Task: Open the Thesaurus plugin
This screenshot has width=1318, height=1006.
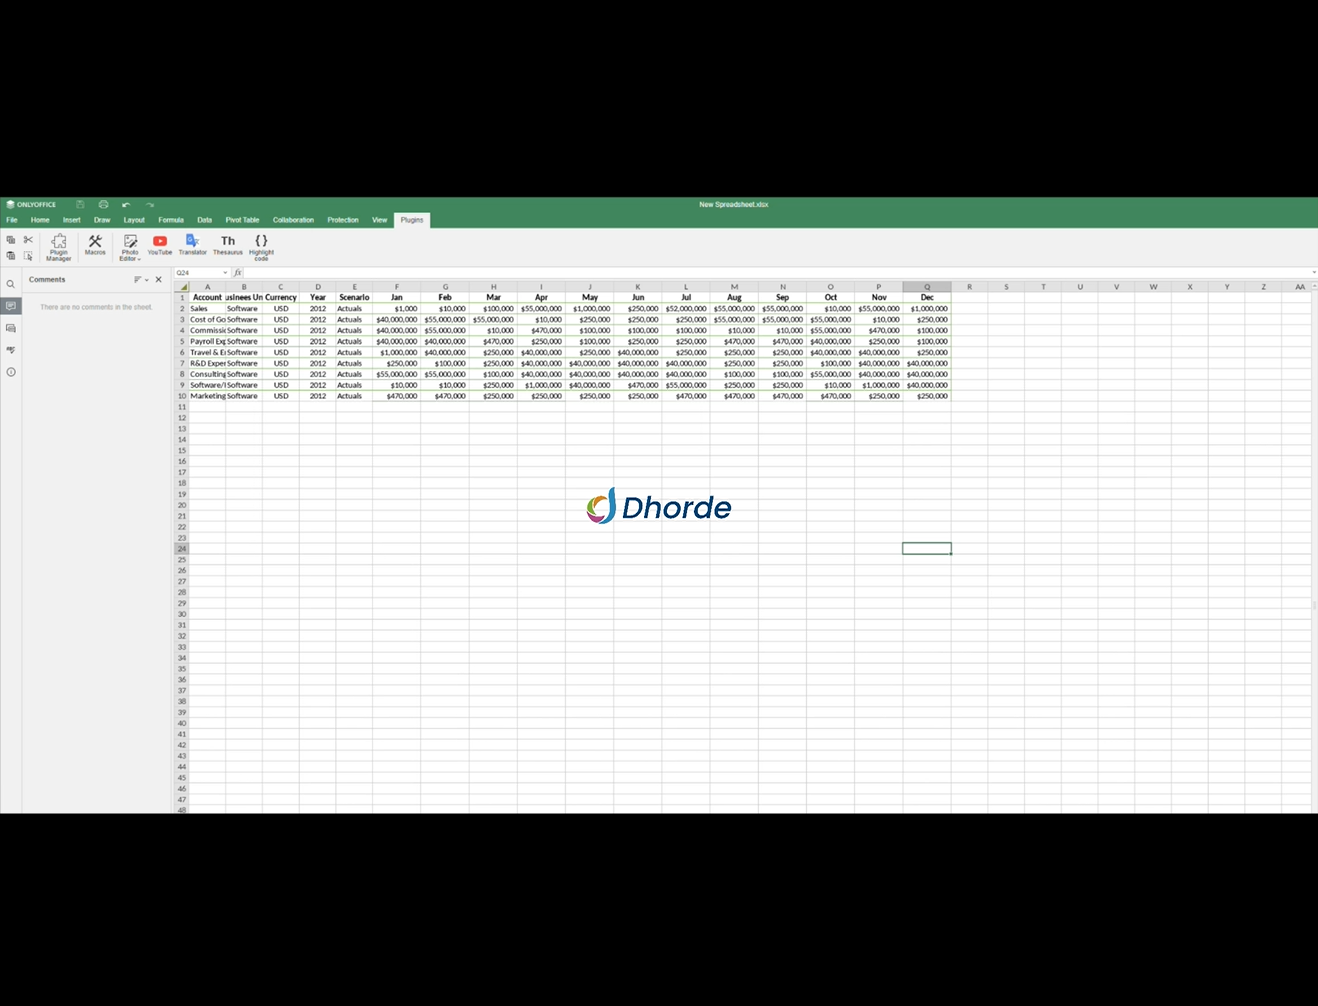Action: (x=228, y=245)
